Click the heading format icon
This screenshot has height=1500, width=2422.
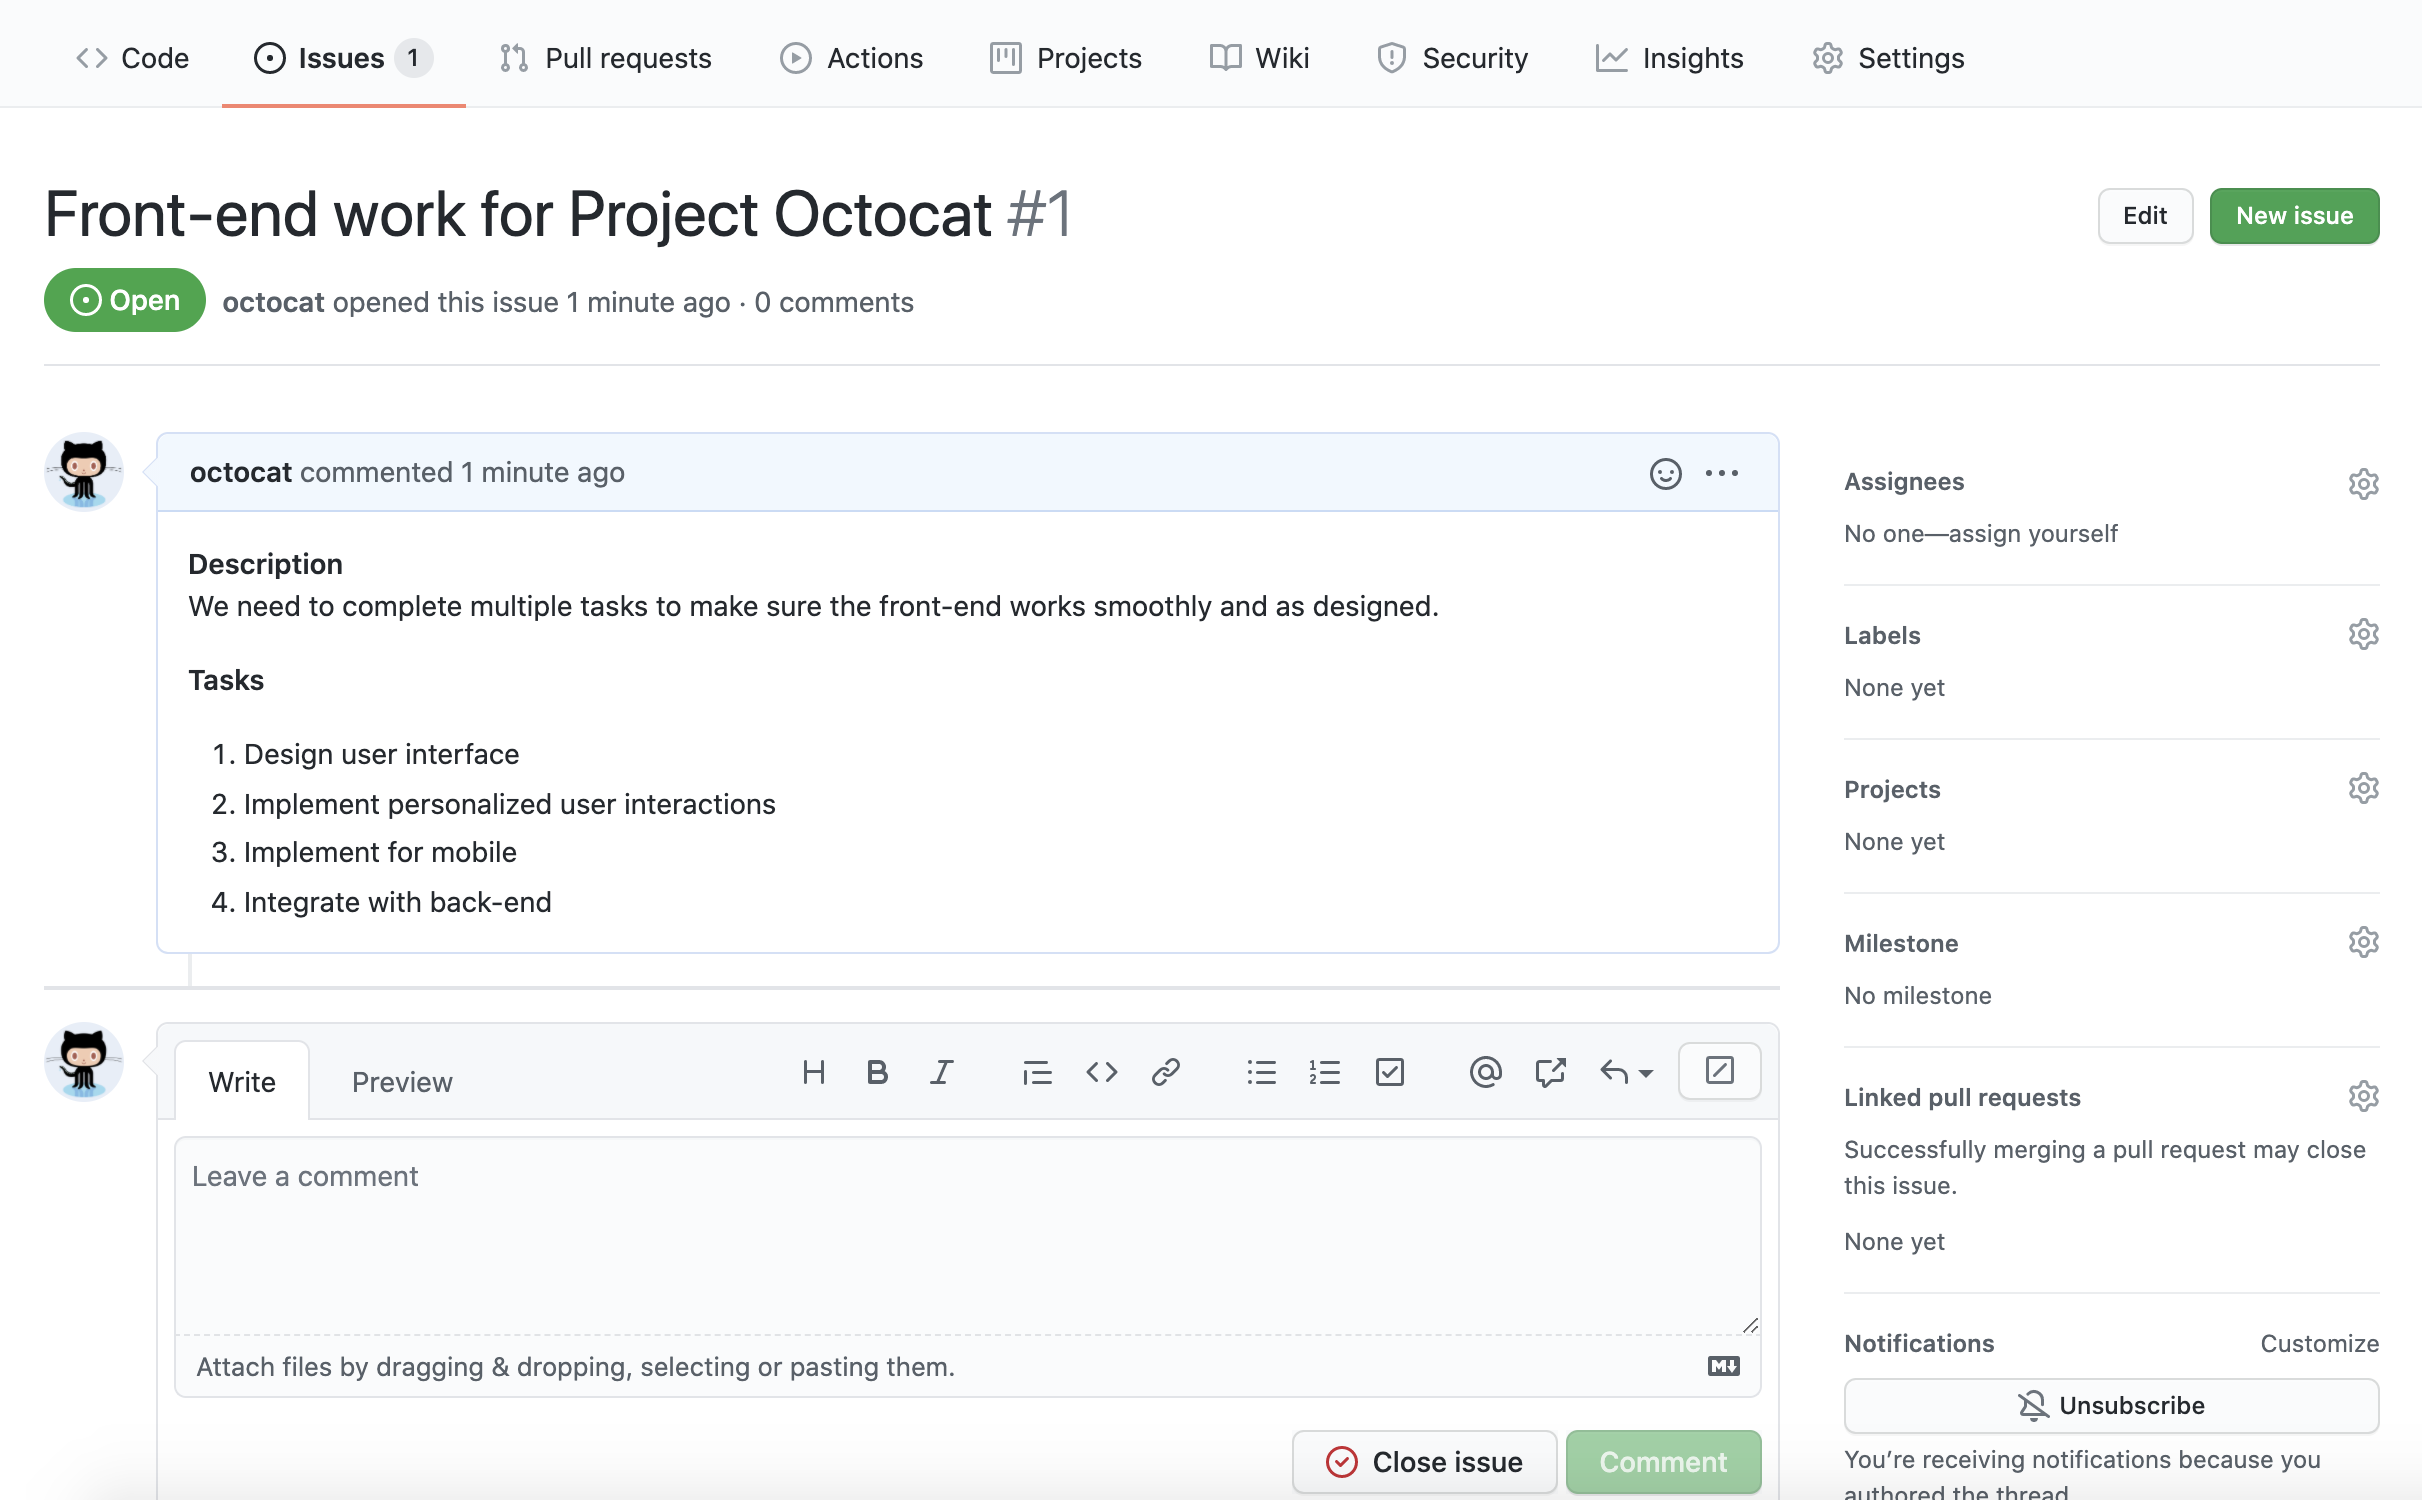click(x=811, y=1071)
